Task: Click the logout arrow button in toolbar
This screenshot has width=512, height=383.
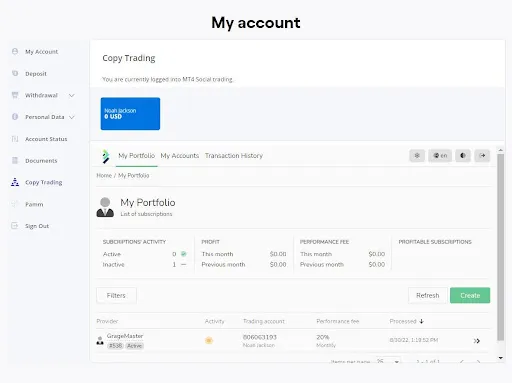Action: coord(482,156)
